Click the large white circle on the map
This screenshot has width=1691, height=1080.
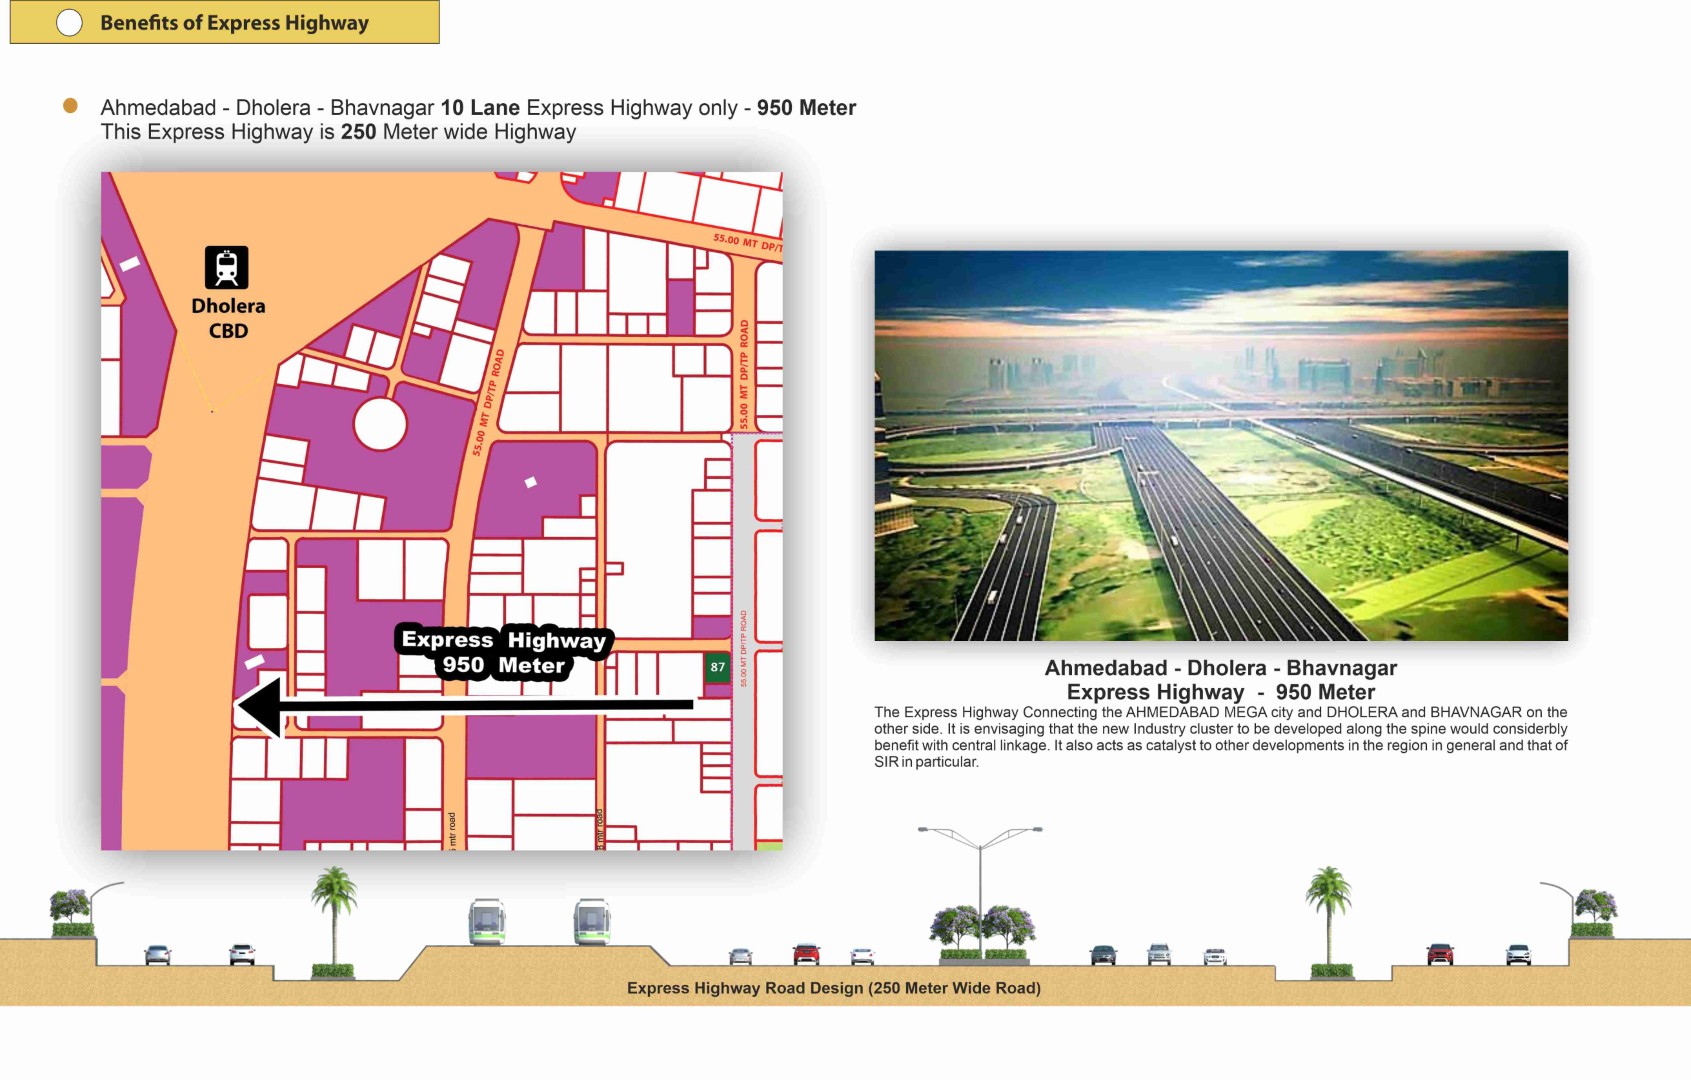pyautogui.click(x=380, y=424)
